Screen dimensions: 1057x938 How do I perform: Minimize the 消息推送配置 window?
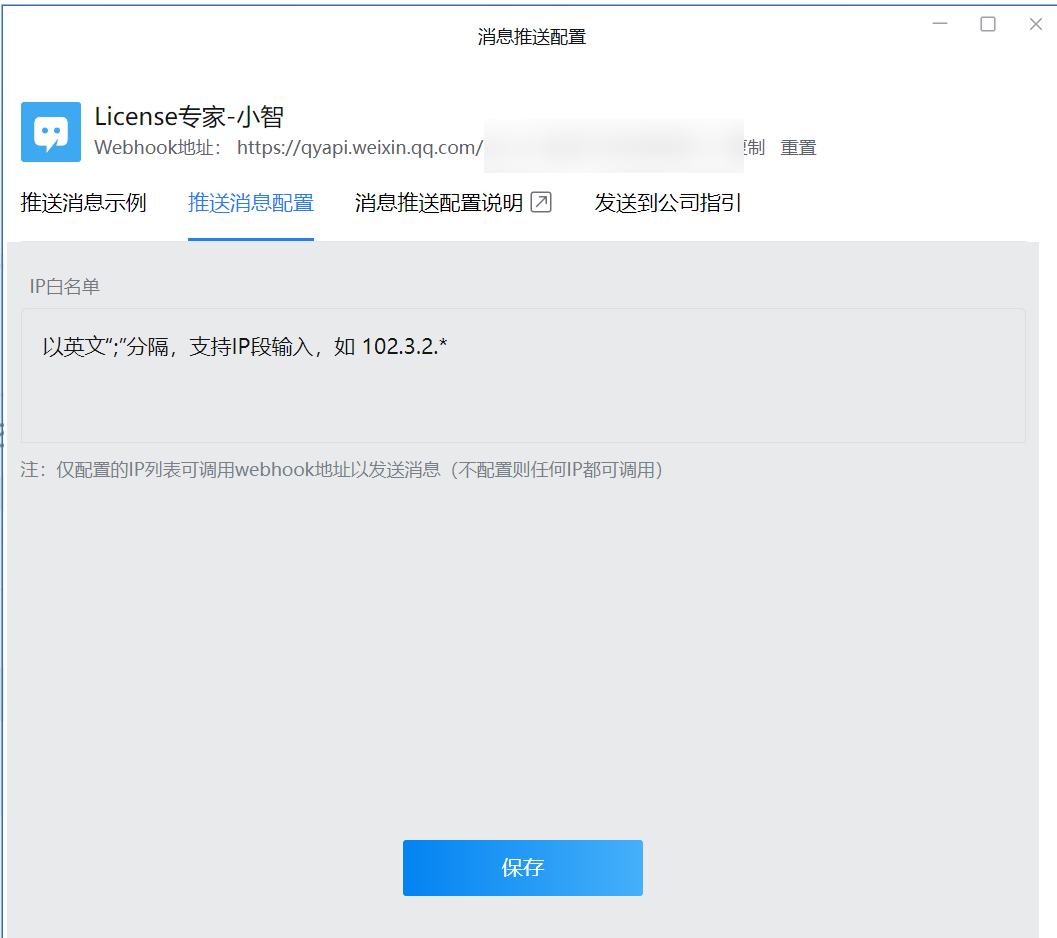[x=939, y=24]
